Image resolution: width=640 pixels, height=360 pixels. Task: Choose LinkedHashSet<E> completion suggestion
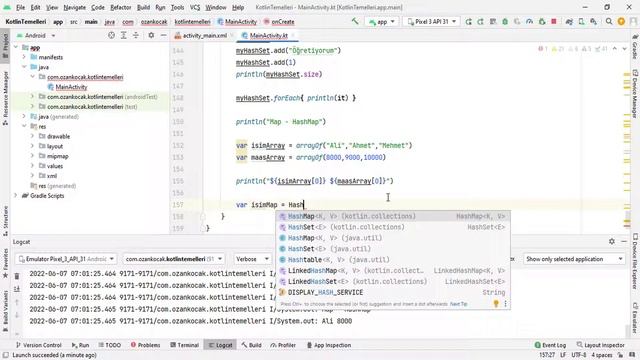pos(393,282)
